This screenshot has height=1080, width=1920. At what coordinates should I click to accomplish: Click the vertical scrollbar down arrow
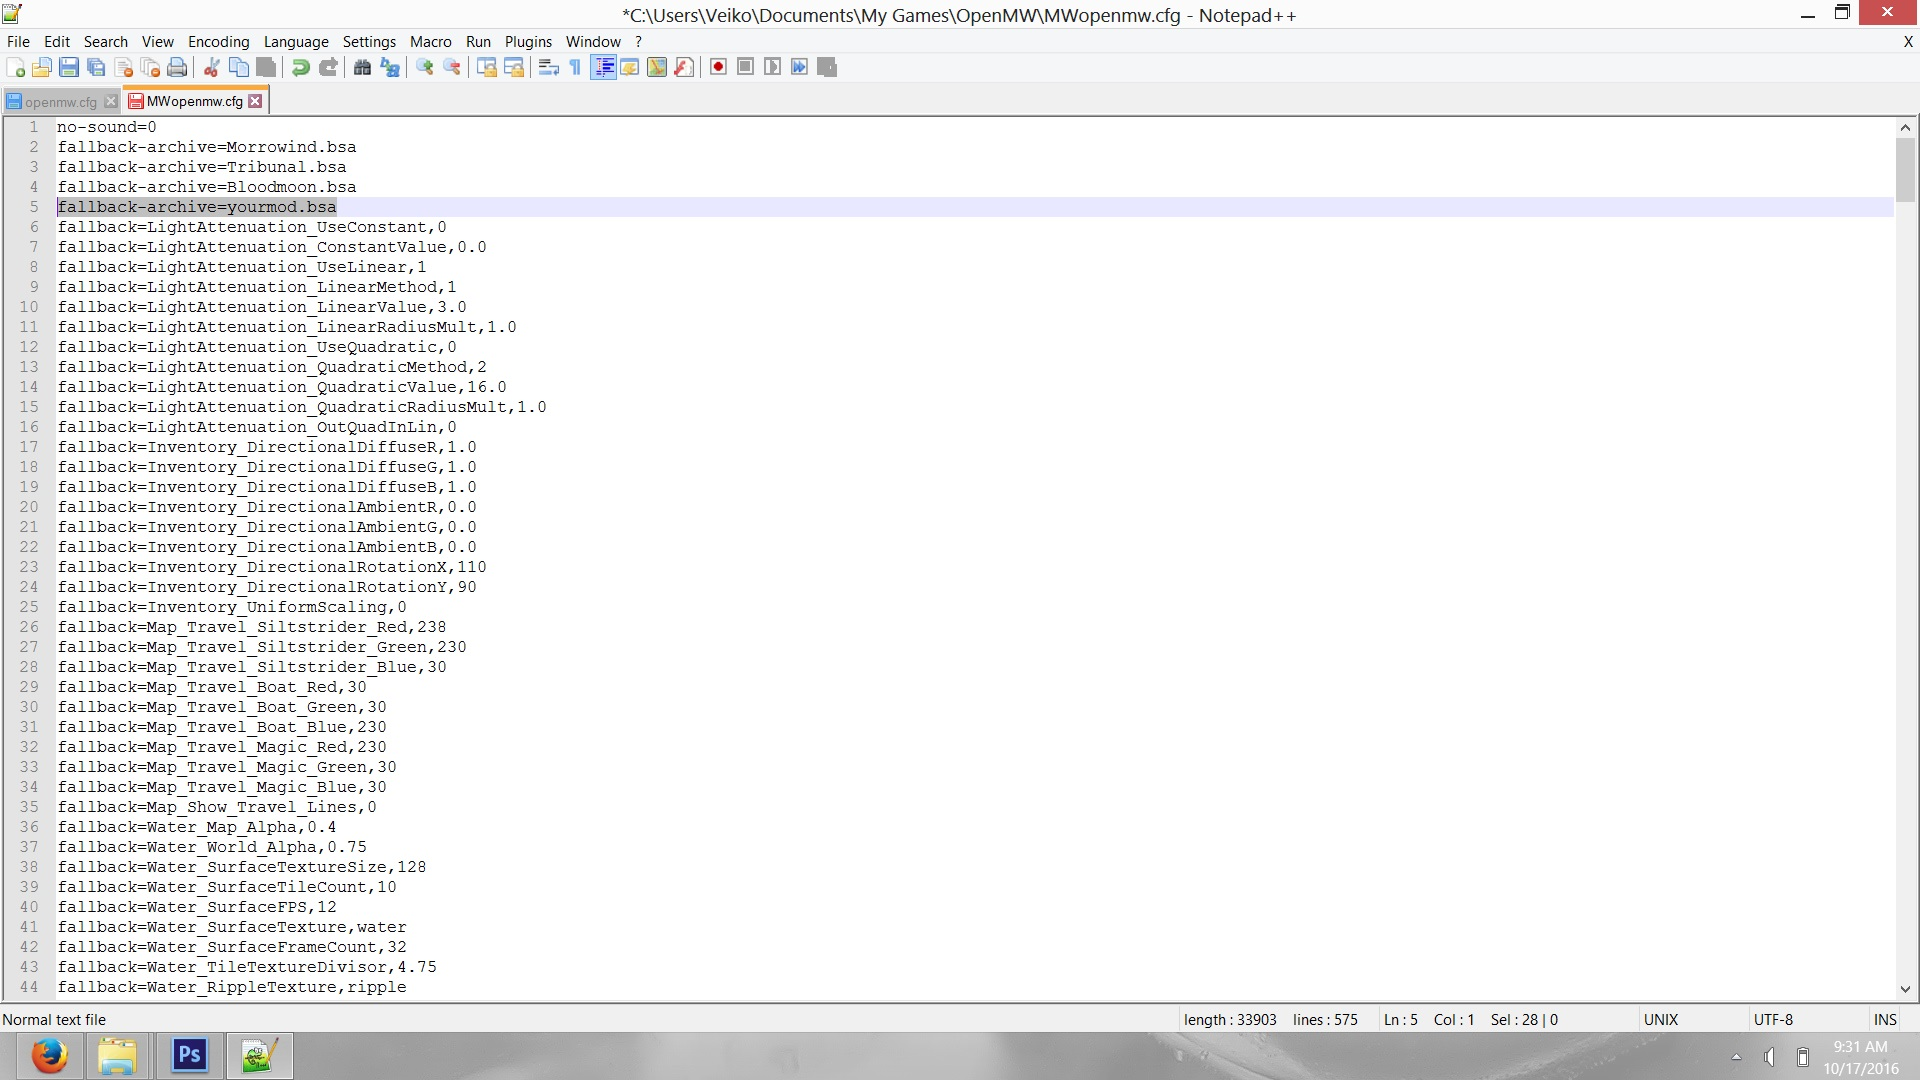1905,989
